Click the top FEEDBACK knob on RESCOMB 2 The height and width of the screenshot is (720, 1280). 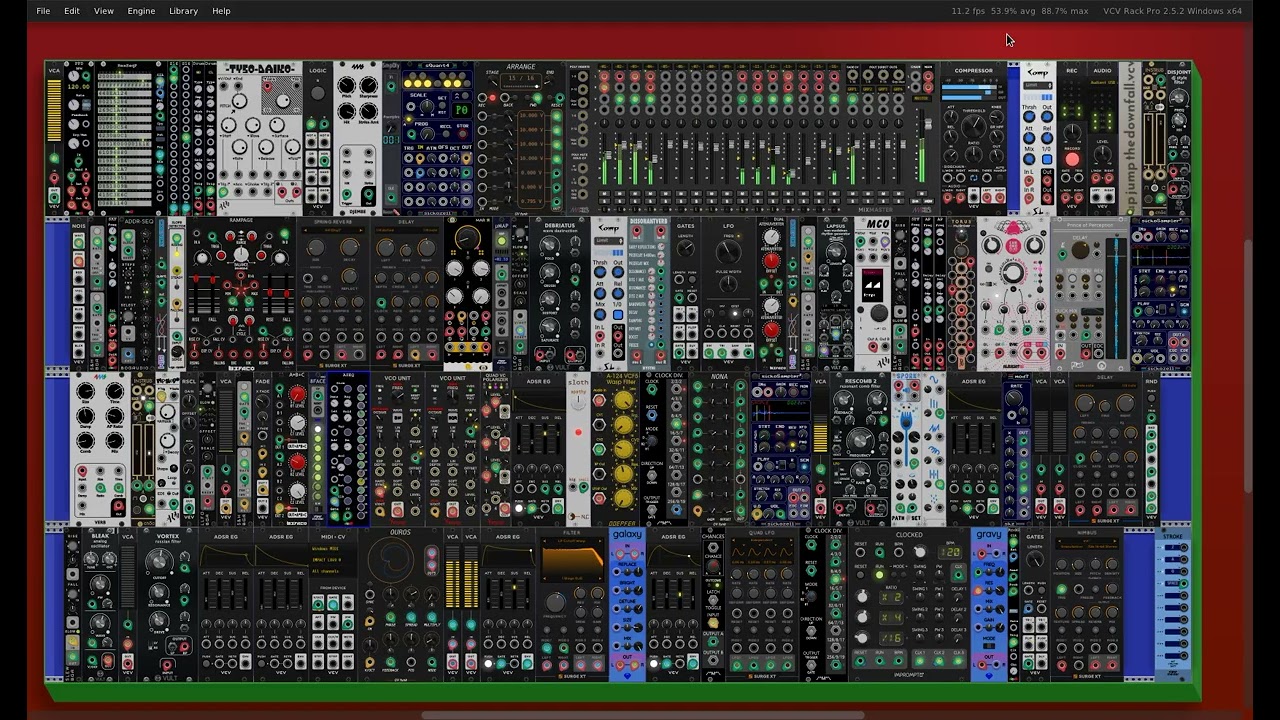tap(843, 400)
